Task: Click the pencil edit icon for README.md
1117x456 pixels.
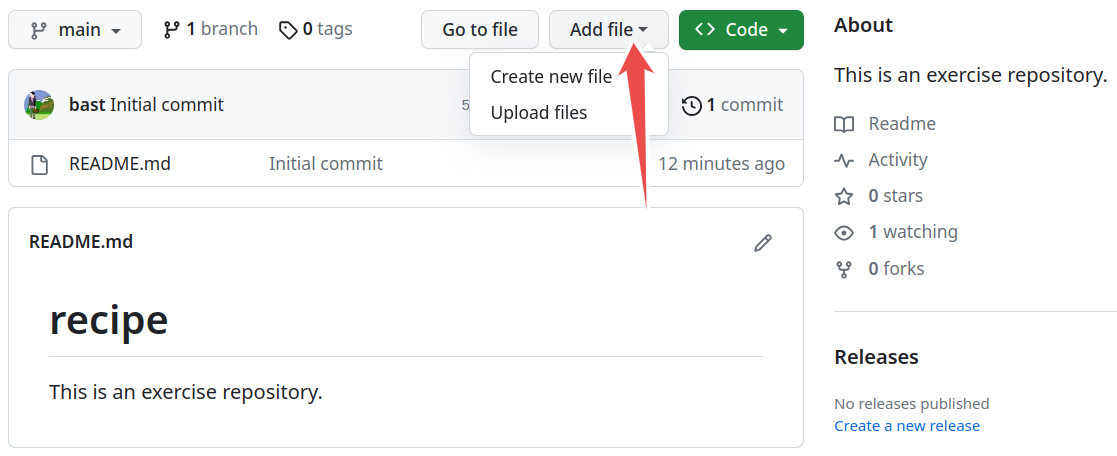Action: [763, 243]
